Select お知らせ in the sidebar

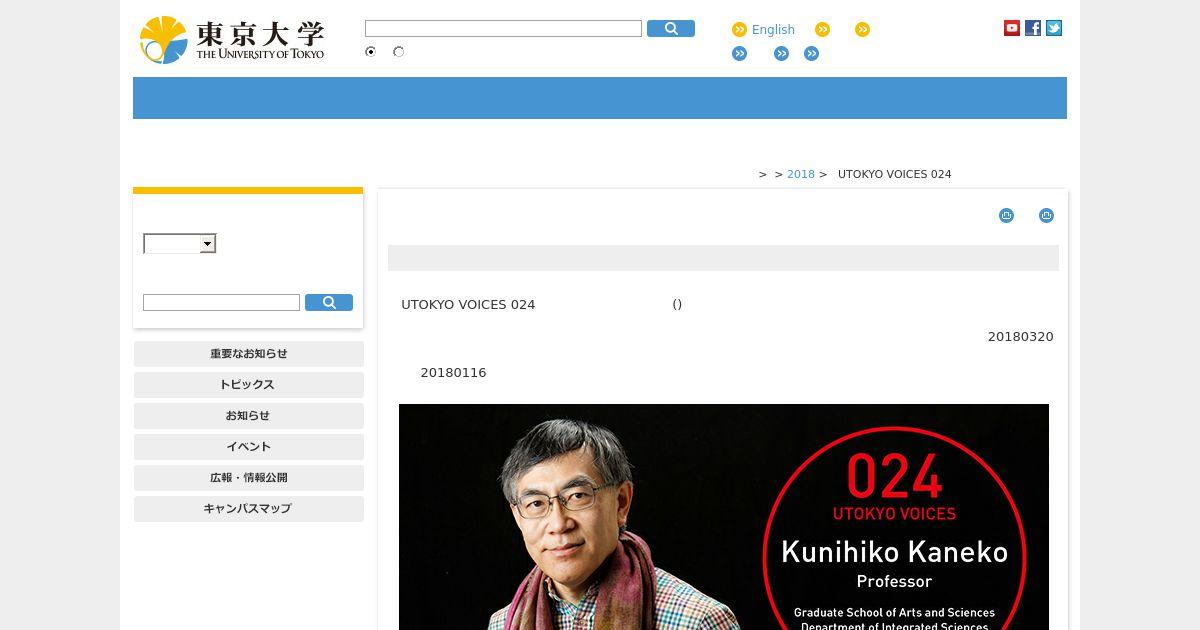[x=248, y=416]
